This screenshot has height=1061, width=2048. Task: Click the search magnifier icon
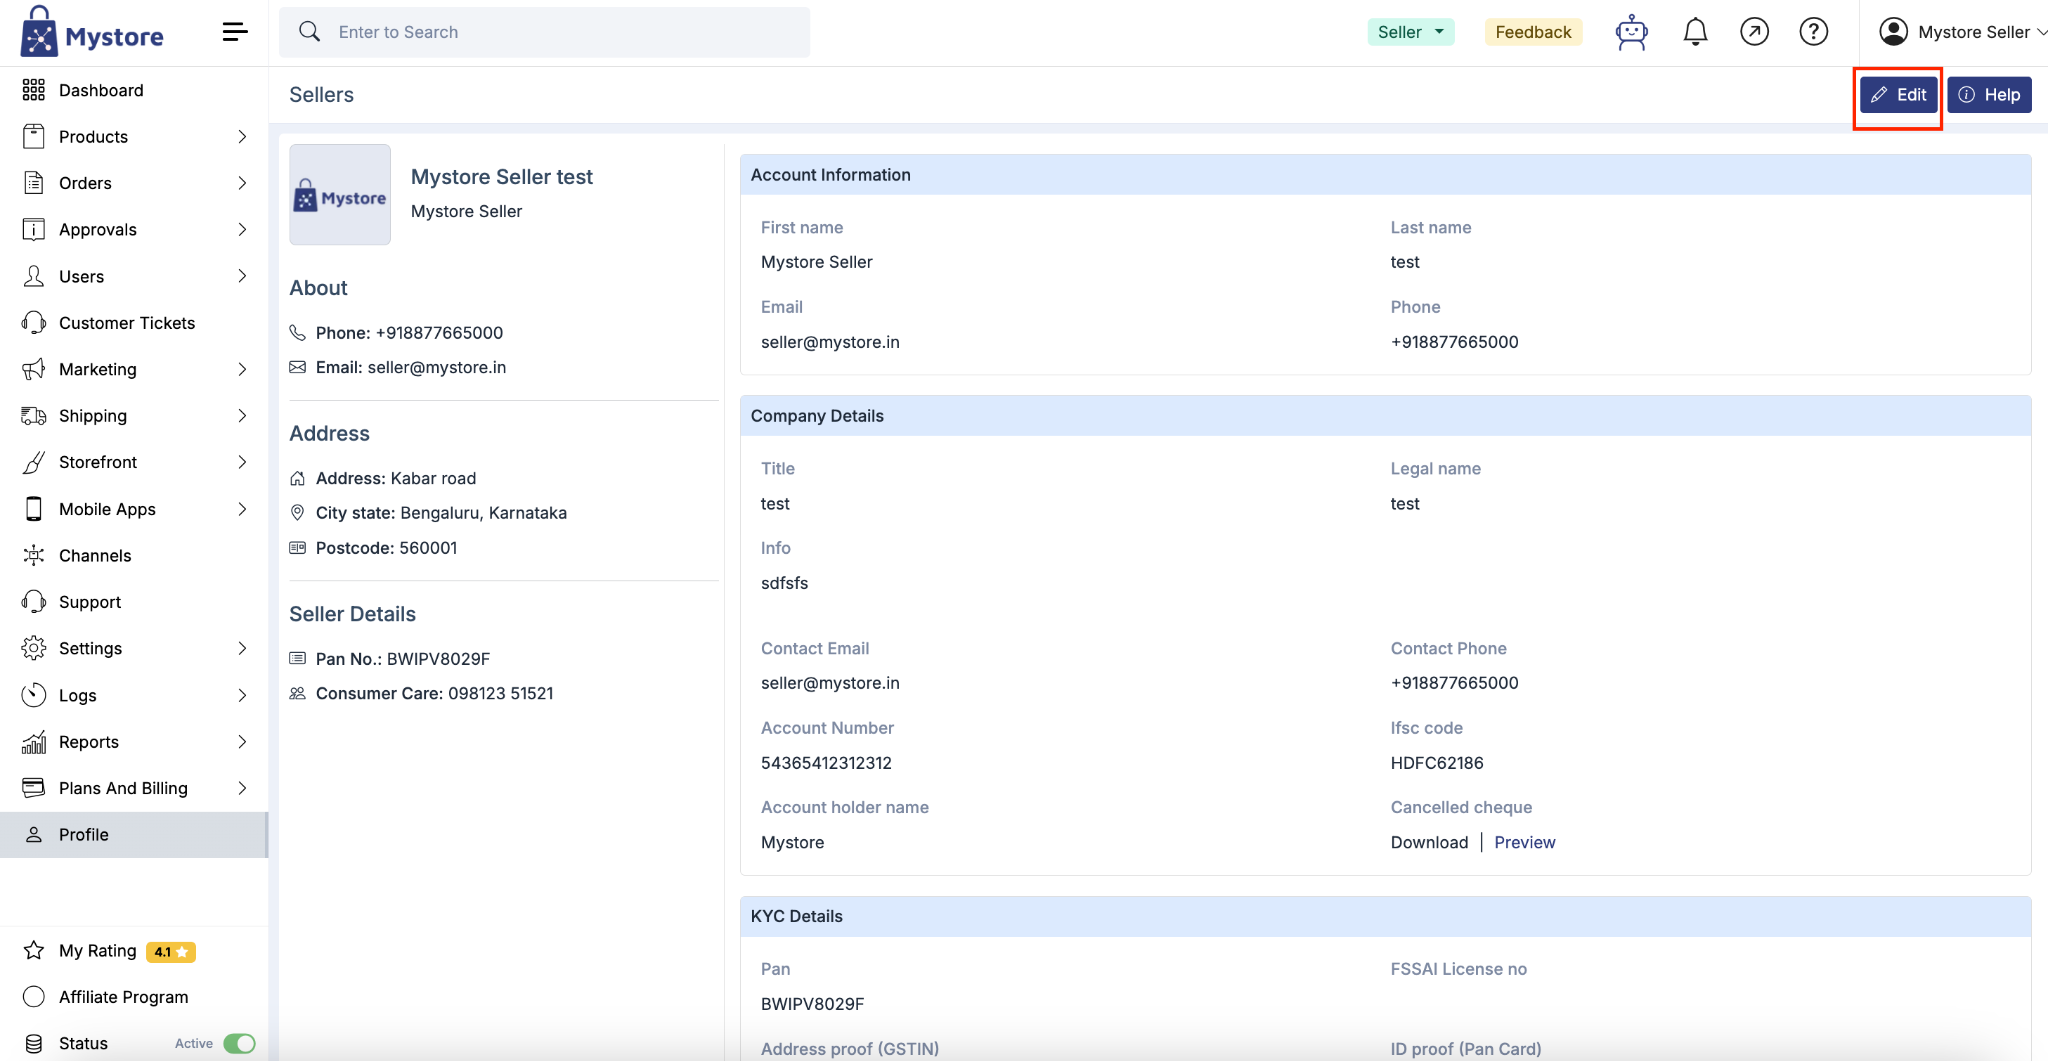point(310,32)
